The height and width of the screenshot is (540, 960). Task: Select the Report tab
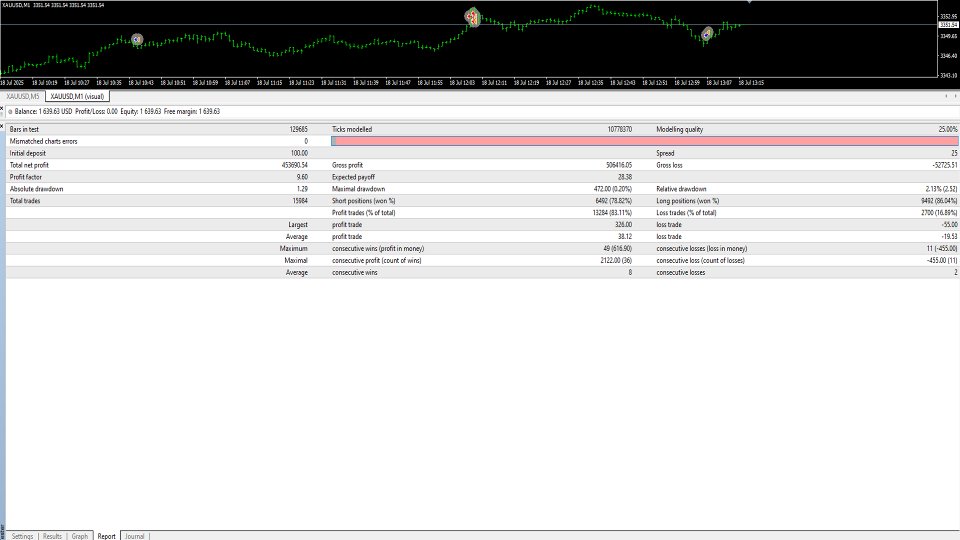pos(106,536)
